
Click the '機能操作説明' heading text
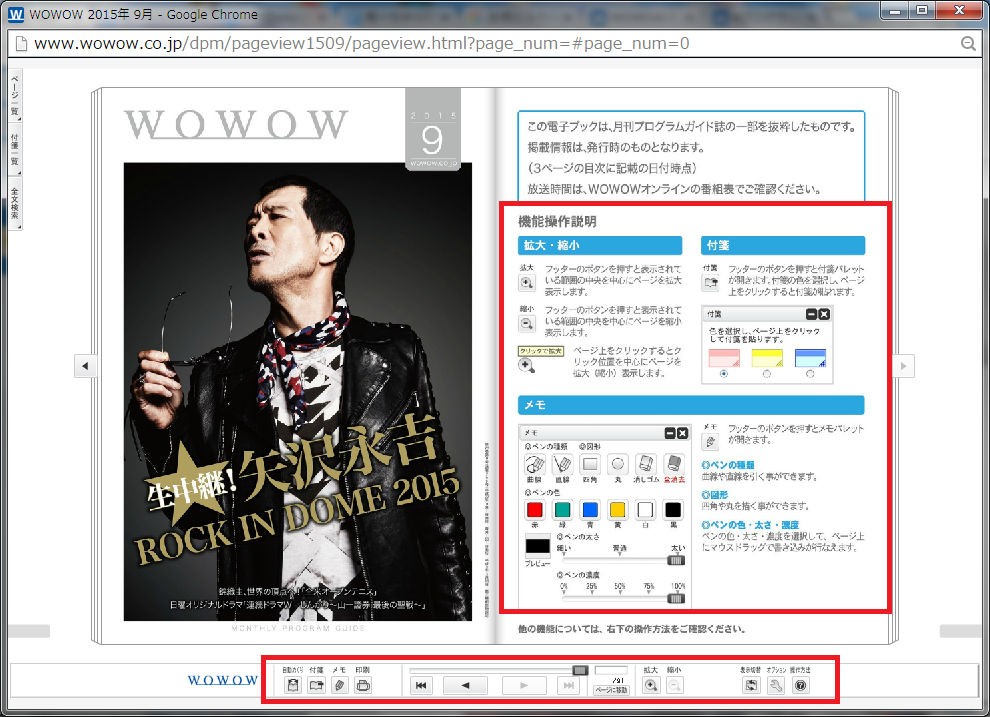click(557, 222)
